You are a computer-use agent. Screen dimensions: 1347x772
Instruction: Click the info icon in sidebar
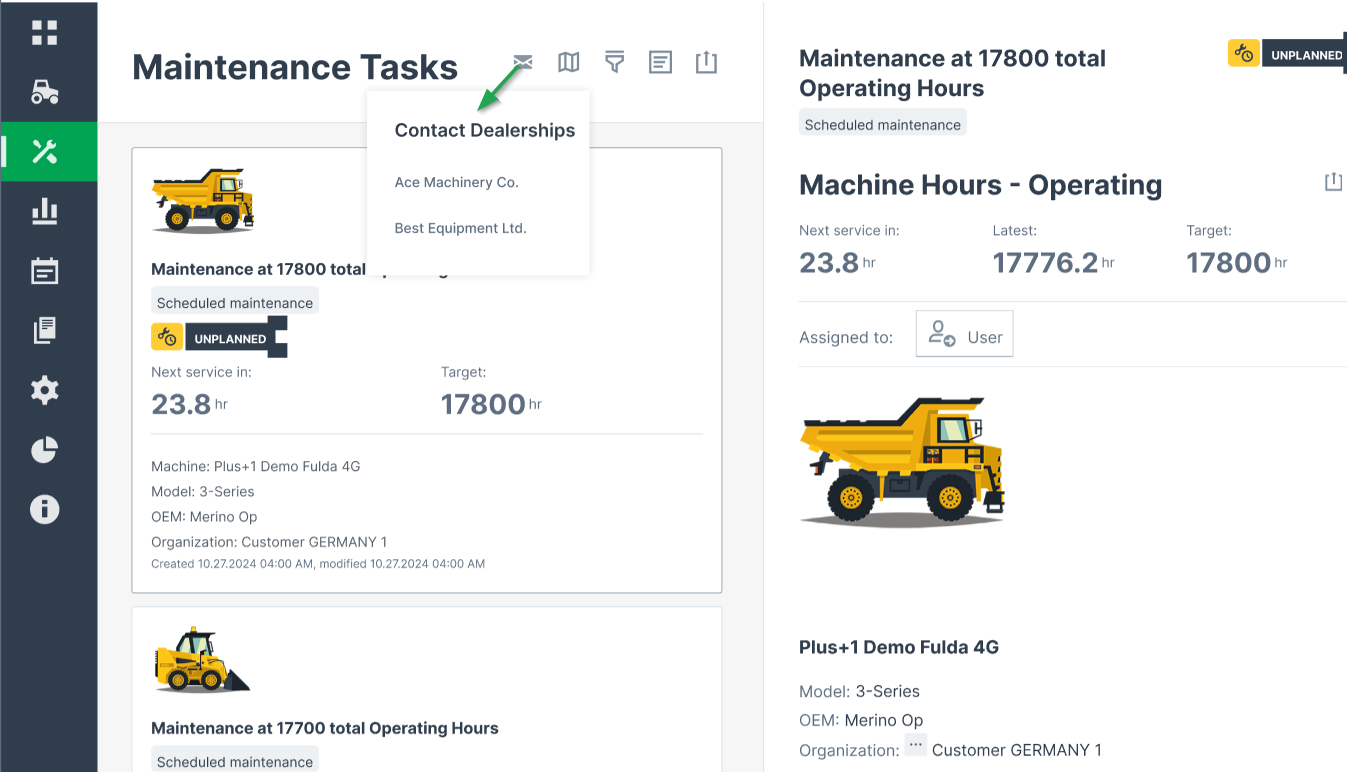[x=45, y=510]
